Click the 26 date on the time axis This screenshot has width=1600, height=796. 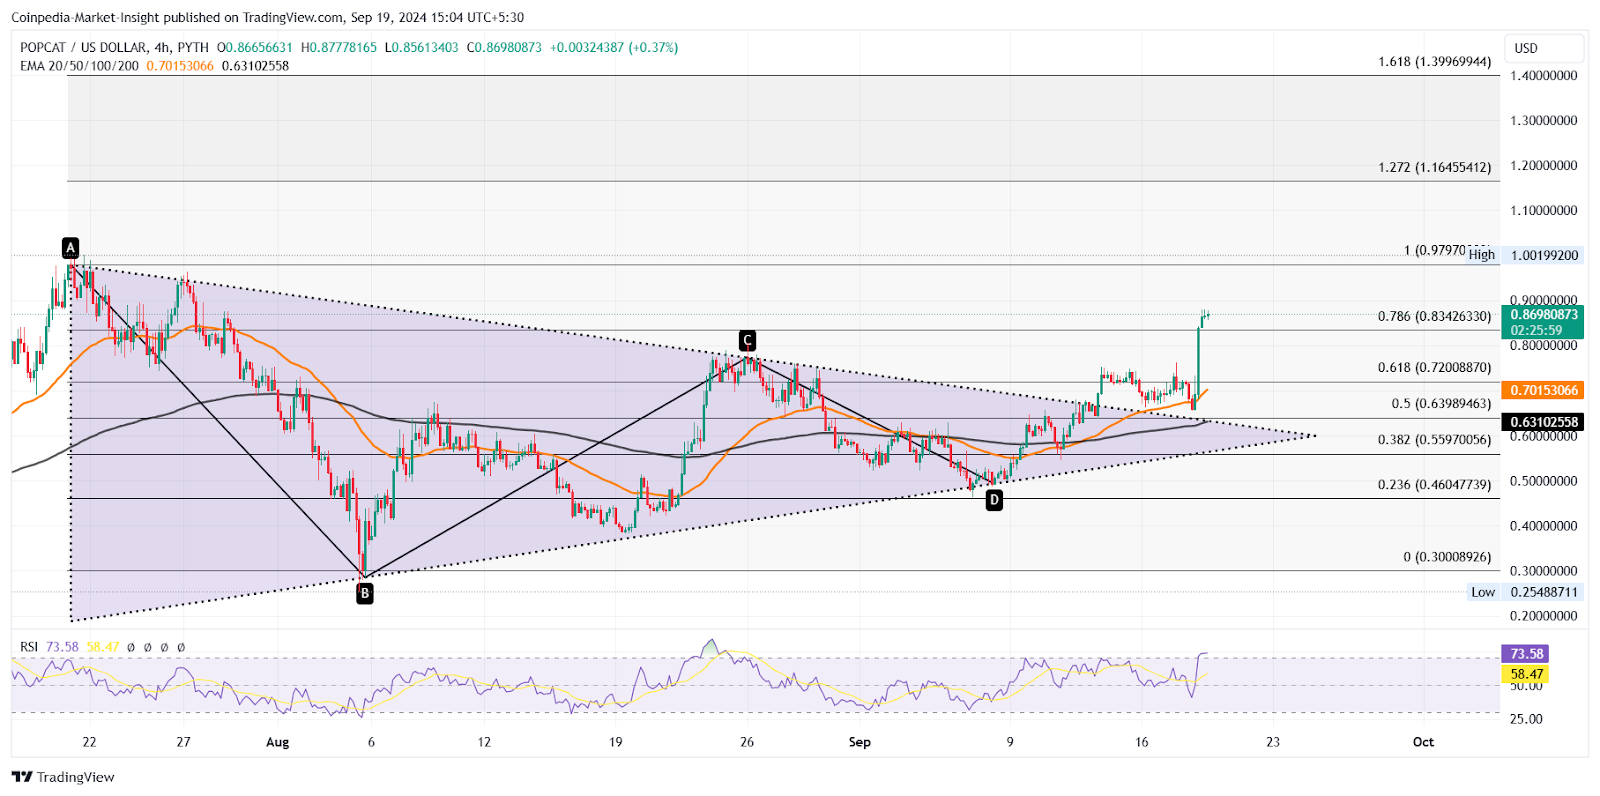pyautogui.click(x=747, y=742)
